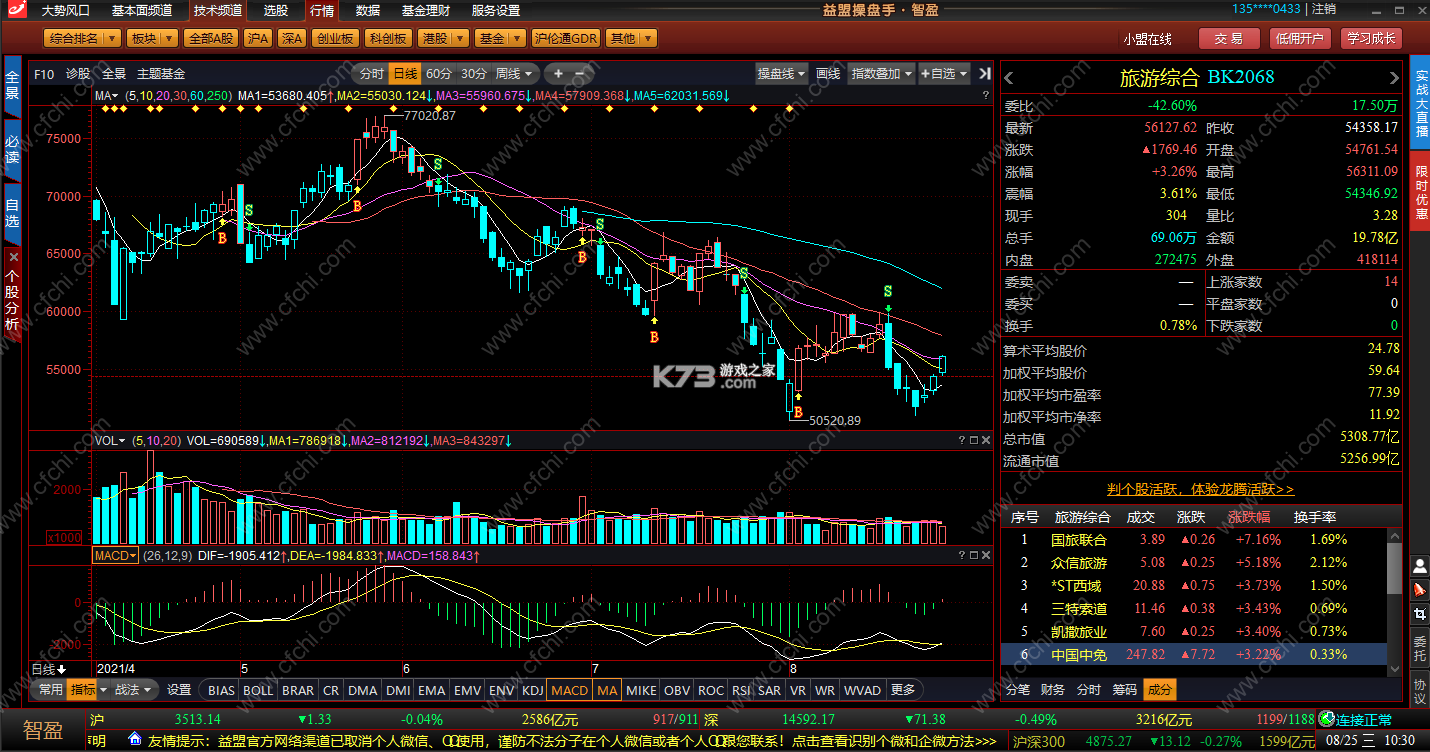Viewport: 1430px width, 752px height.
Task: Sort constituents by 换手率 column header
Action: [x=1315, y=517]
